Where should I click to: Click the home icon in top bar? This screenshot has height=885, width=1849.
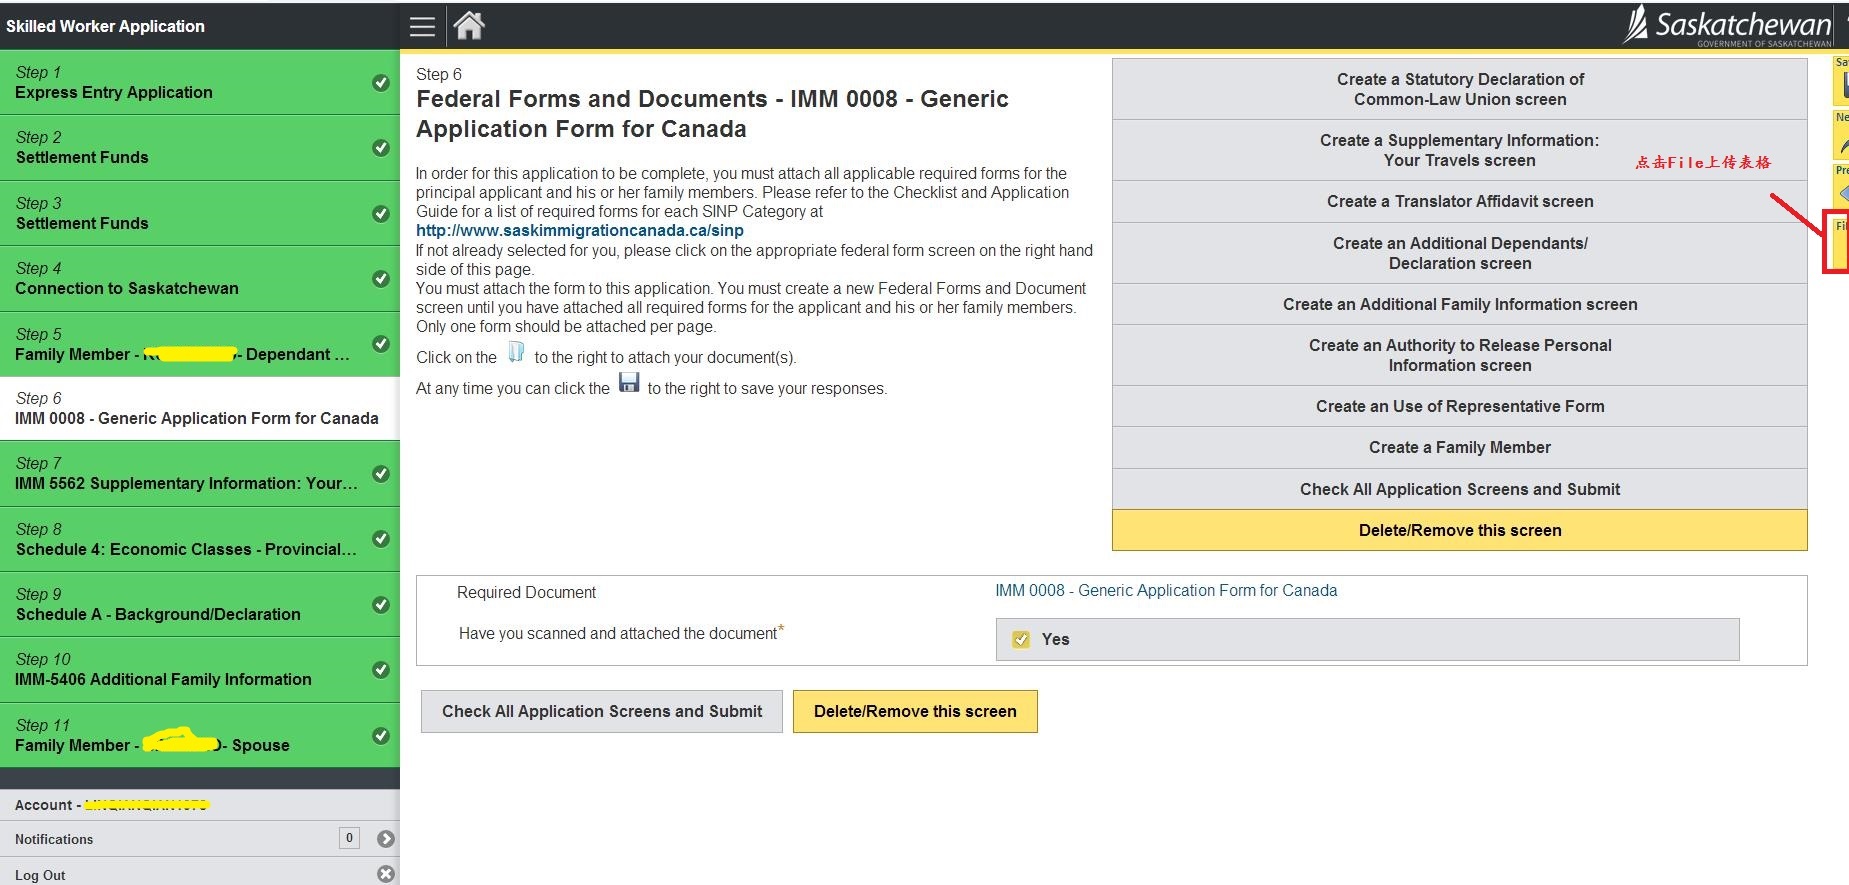click(469, 25)
